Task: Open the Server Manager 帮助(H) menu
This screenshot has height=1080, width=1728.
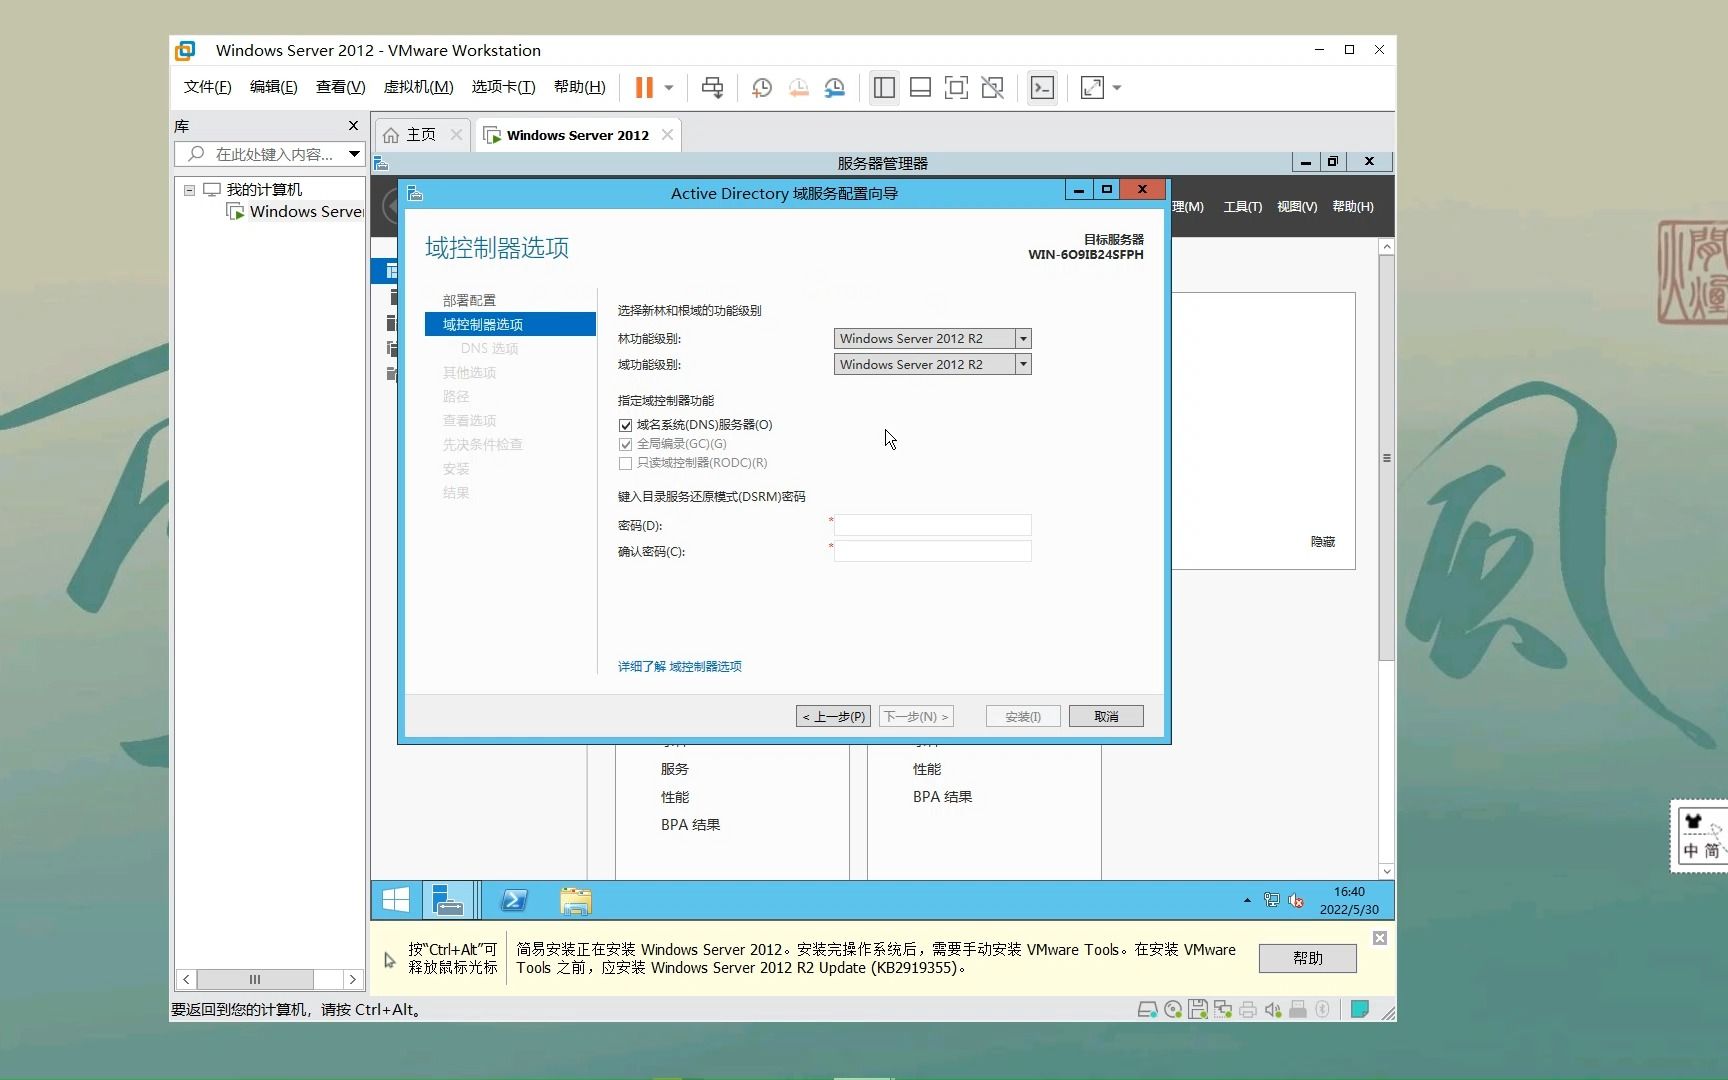Action: 1353,206
